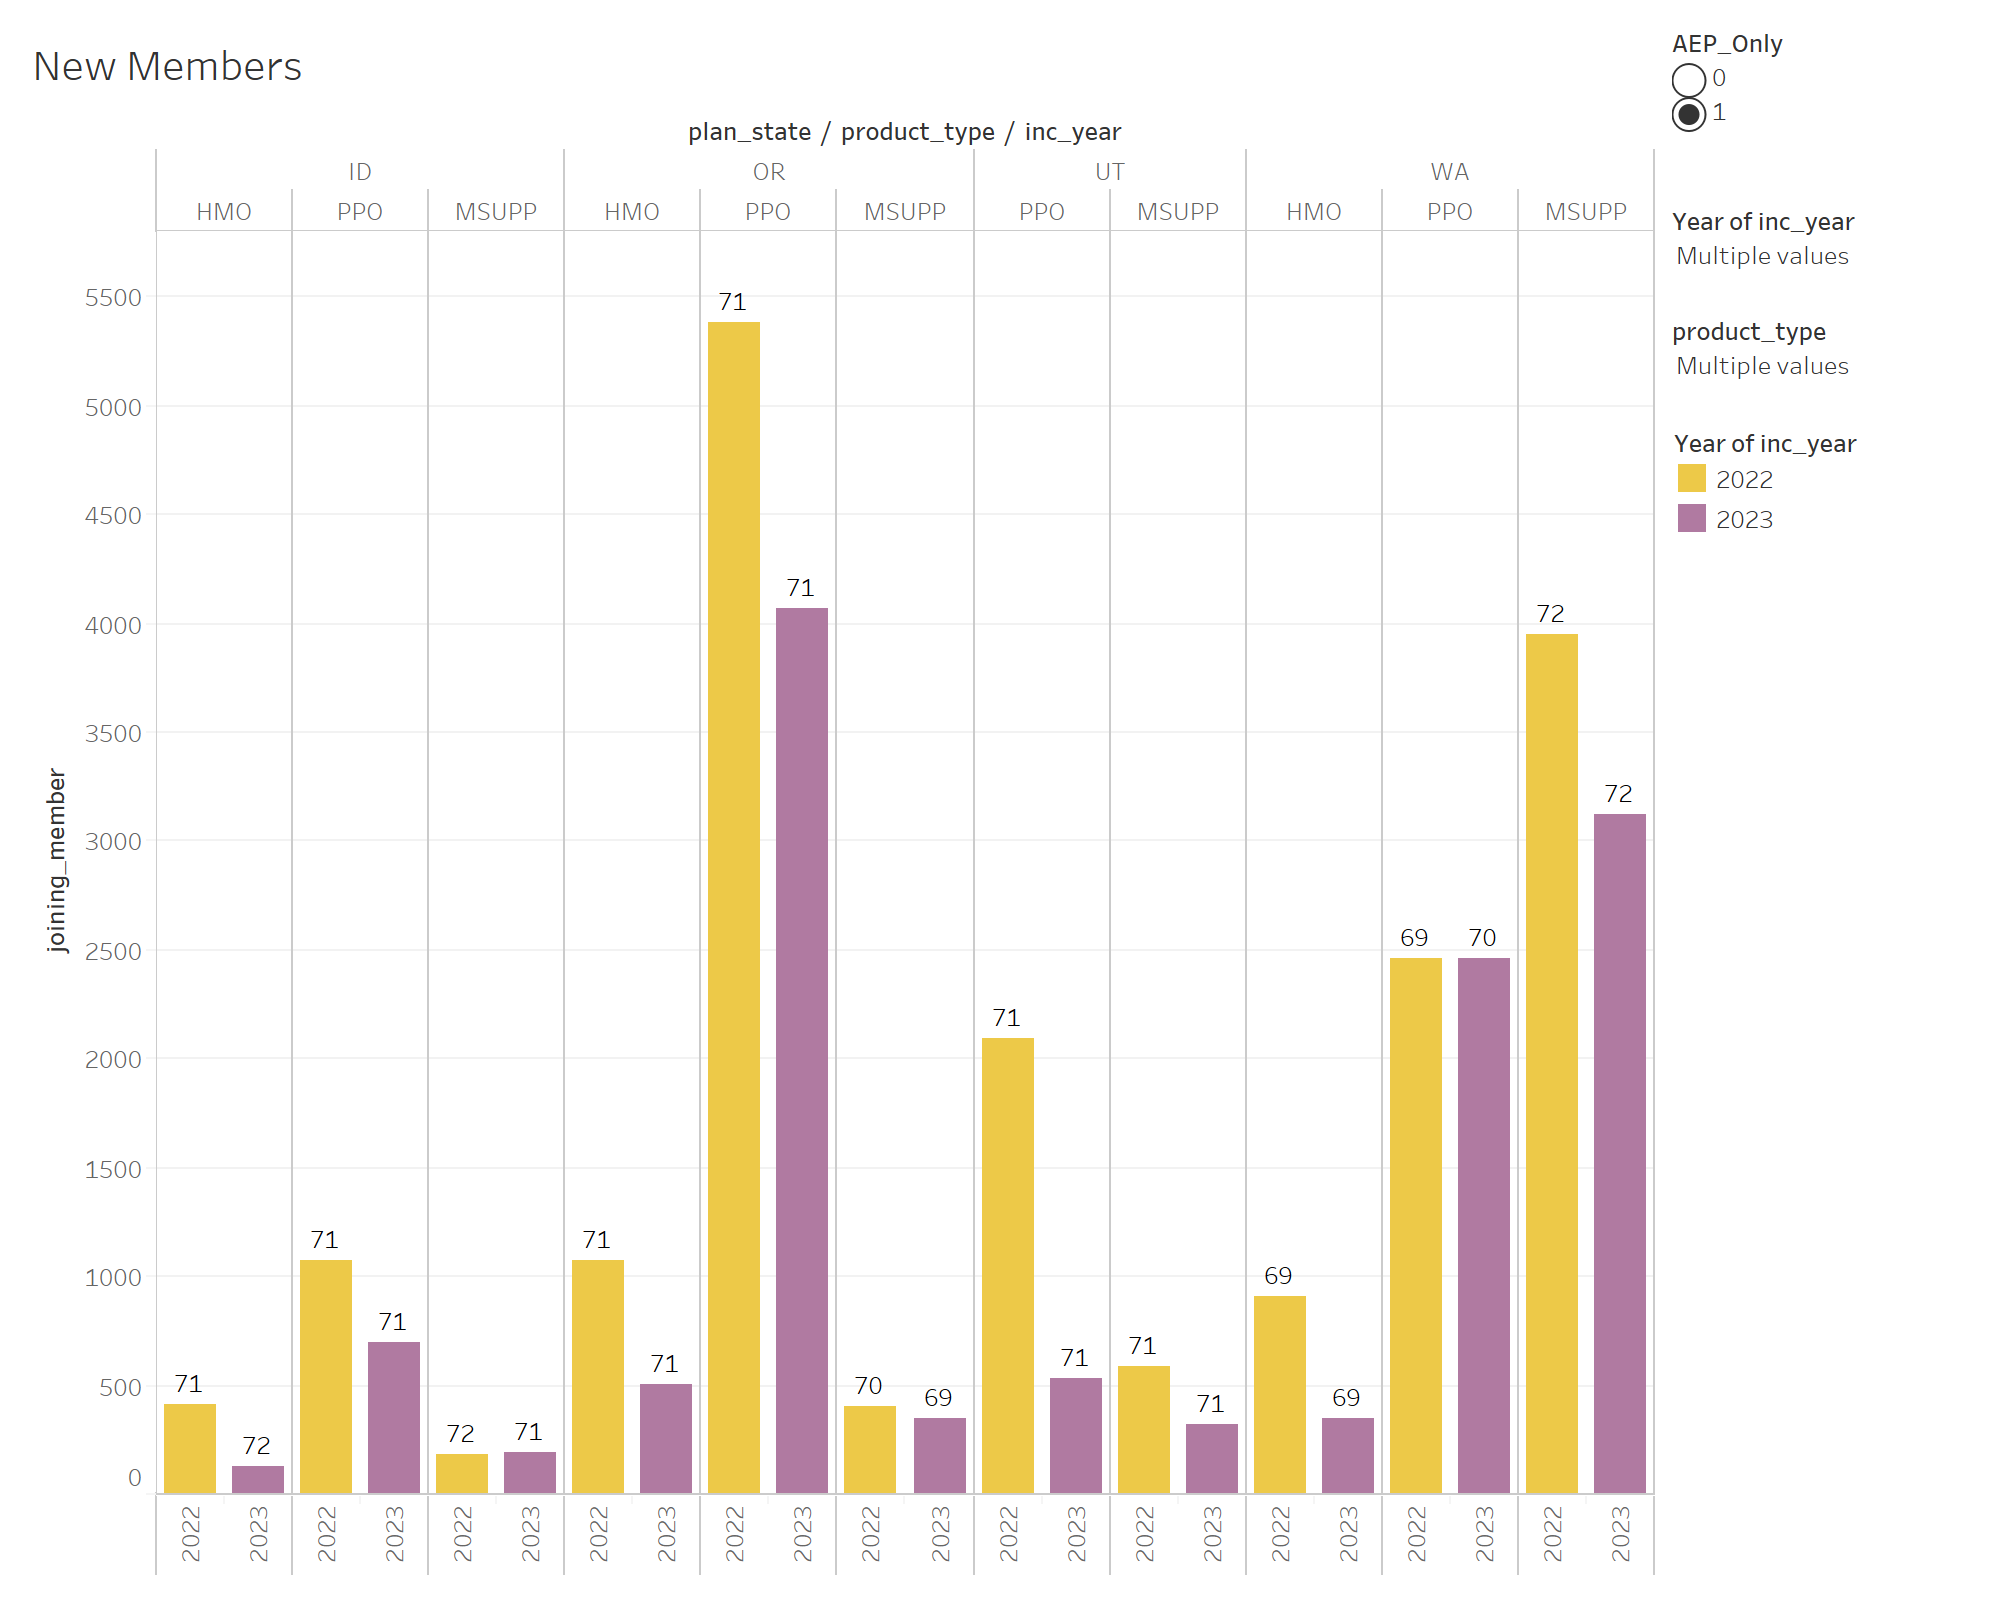Click the OR PPO 2022 tallest bar
Image resolution: width=2000 pixels, height=1600 pixels.
[x=734, y=900]
